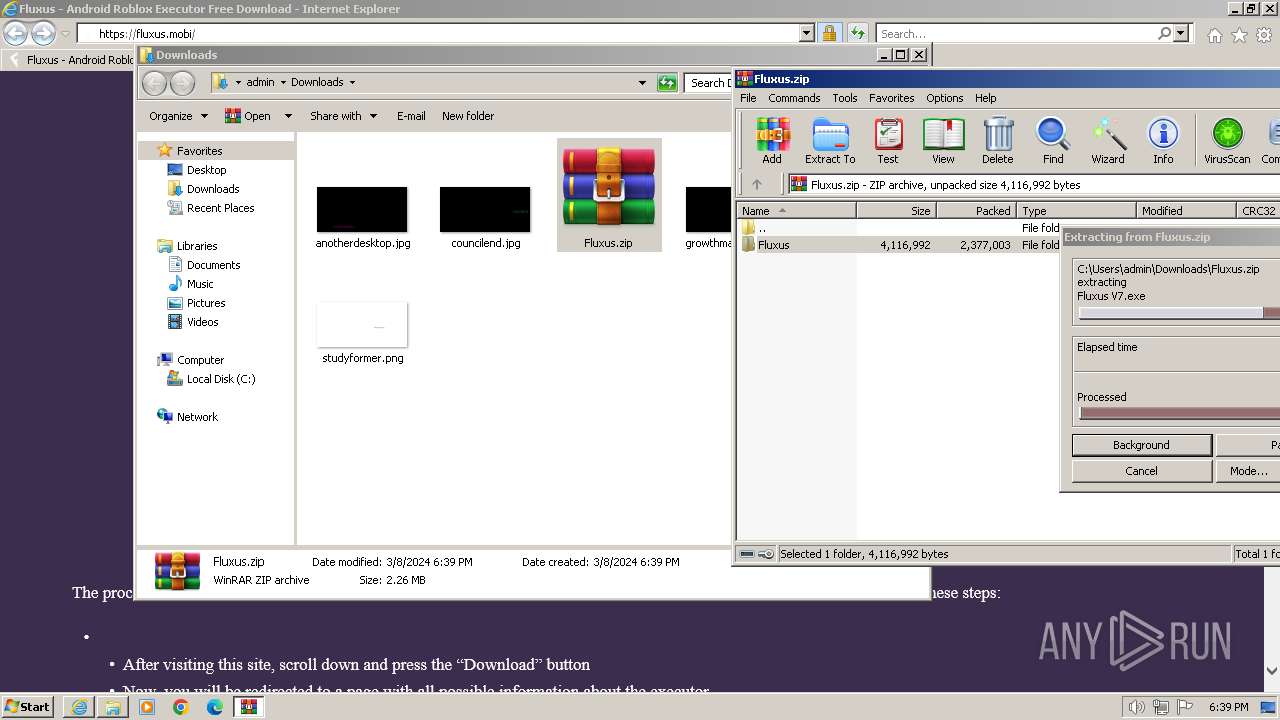Select anotherdesktop.jpg thumbnail
The height and width of the screenshot is (720, 1280).
click(x=362, y=217)
